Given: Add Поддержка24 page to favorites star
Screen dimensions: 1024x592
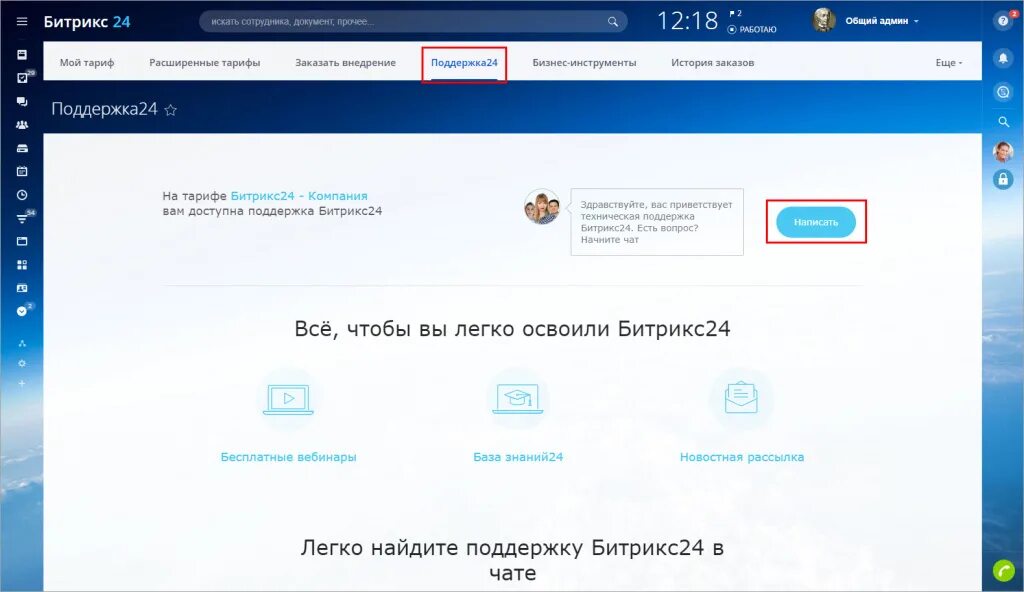Looking at the screenshot, I should tap(170, 110).
